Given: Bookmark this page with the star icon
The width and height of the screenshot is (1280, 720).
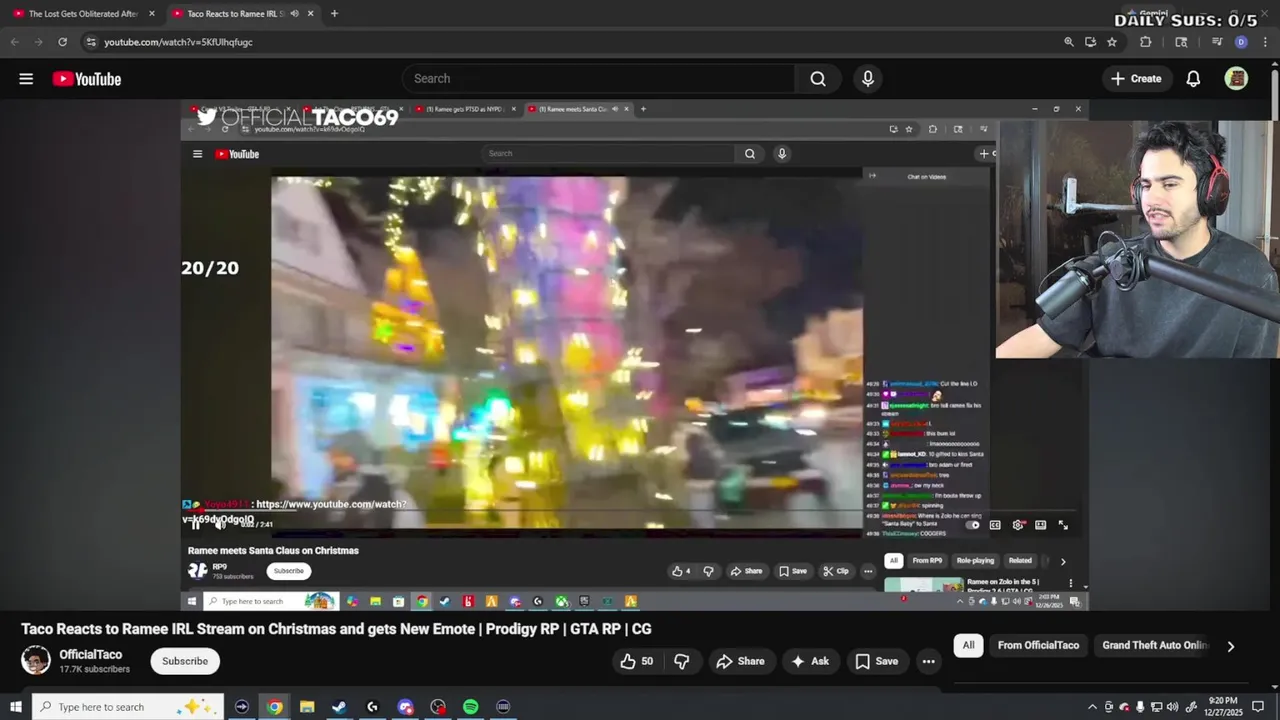Looking at the screenshot, I should click(1112, 42).
